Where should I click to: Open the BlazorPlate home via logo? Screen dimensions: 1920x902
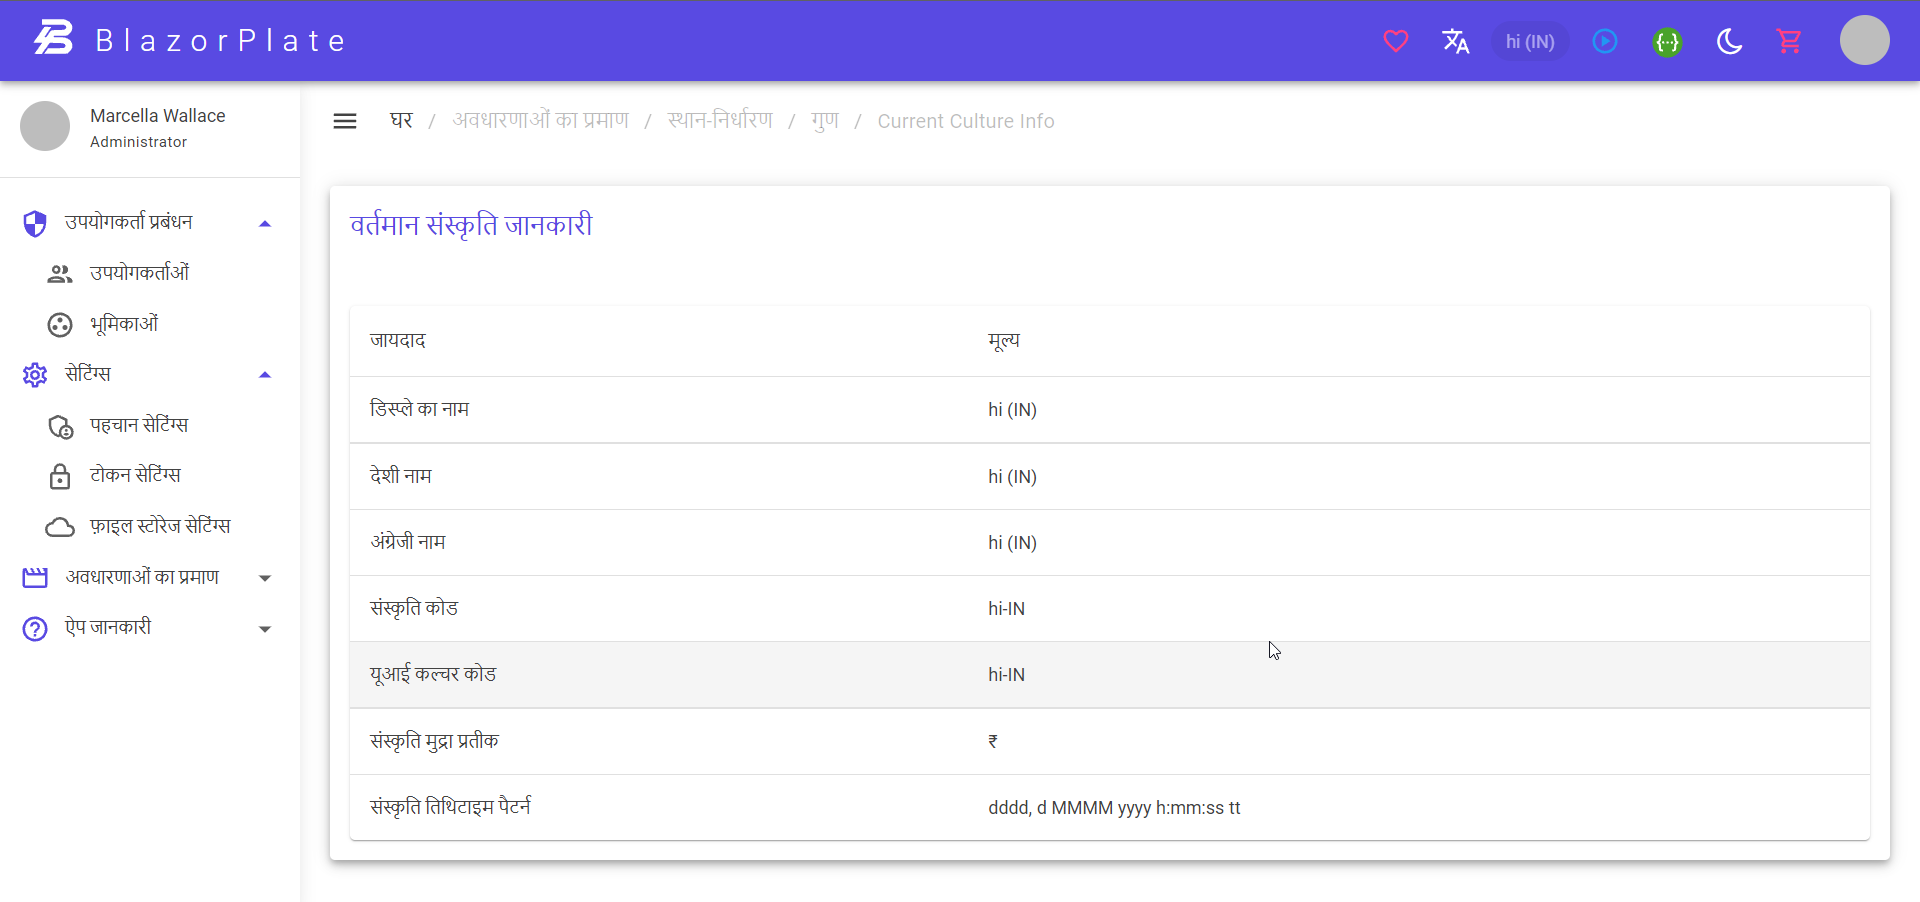[x=190, y=40]
